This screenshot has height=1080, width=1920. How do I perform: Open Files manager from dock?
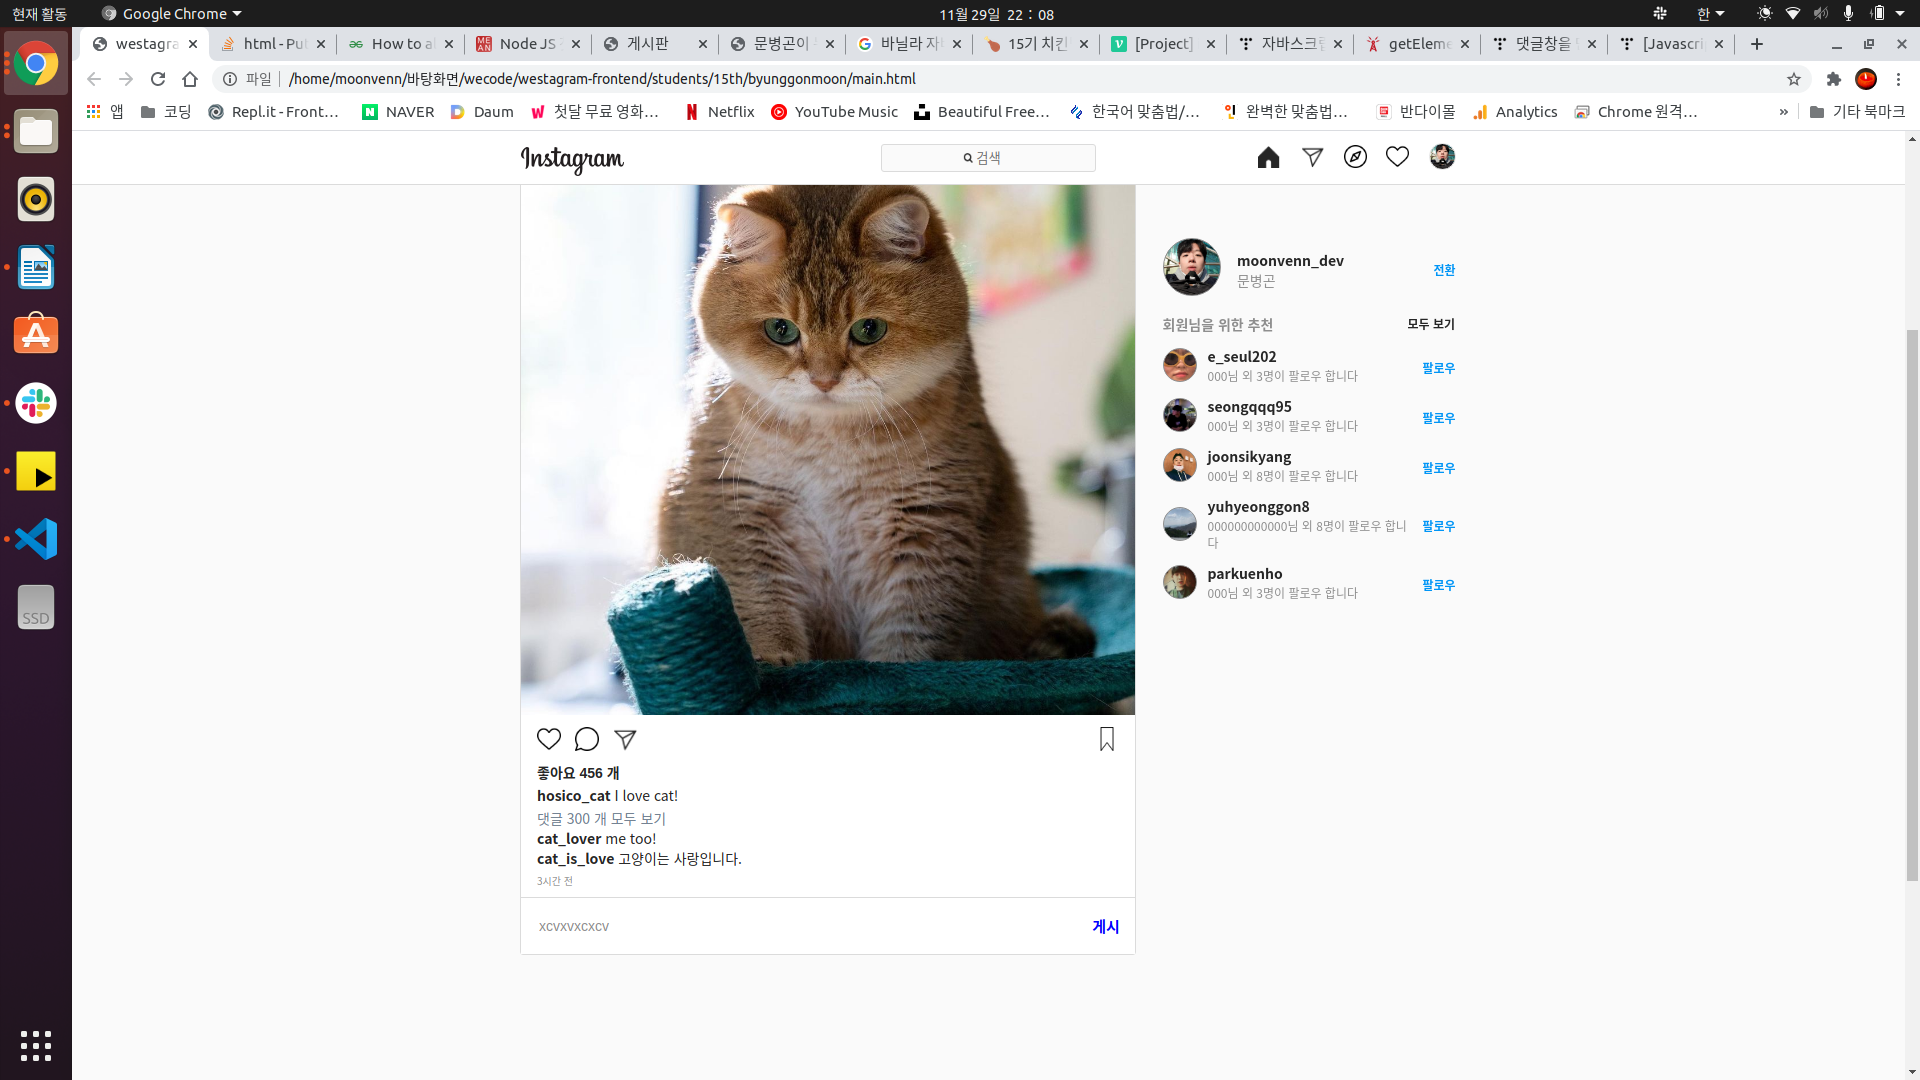[36, 131]
